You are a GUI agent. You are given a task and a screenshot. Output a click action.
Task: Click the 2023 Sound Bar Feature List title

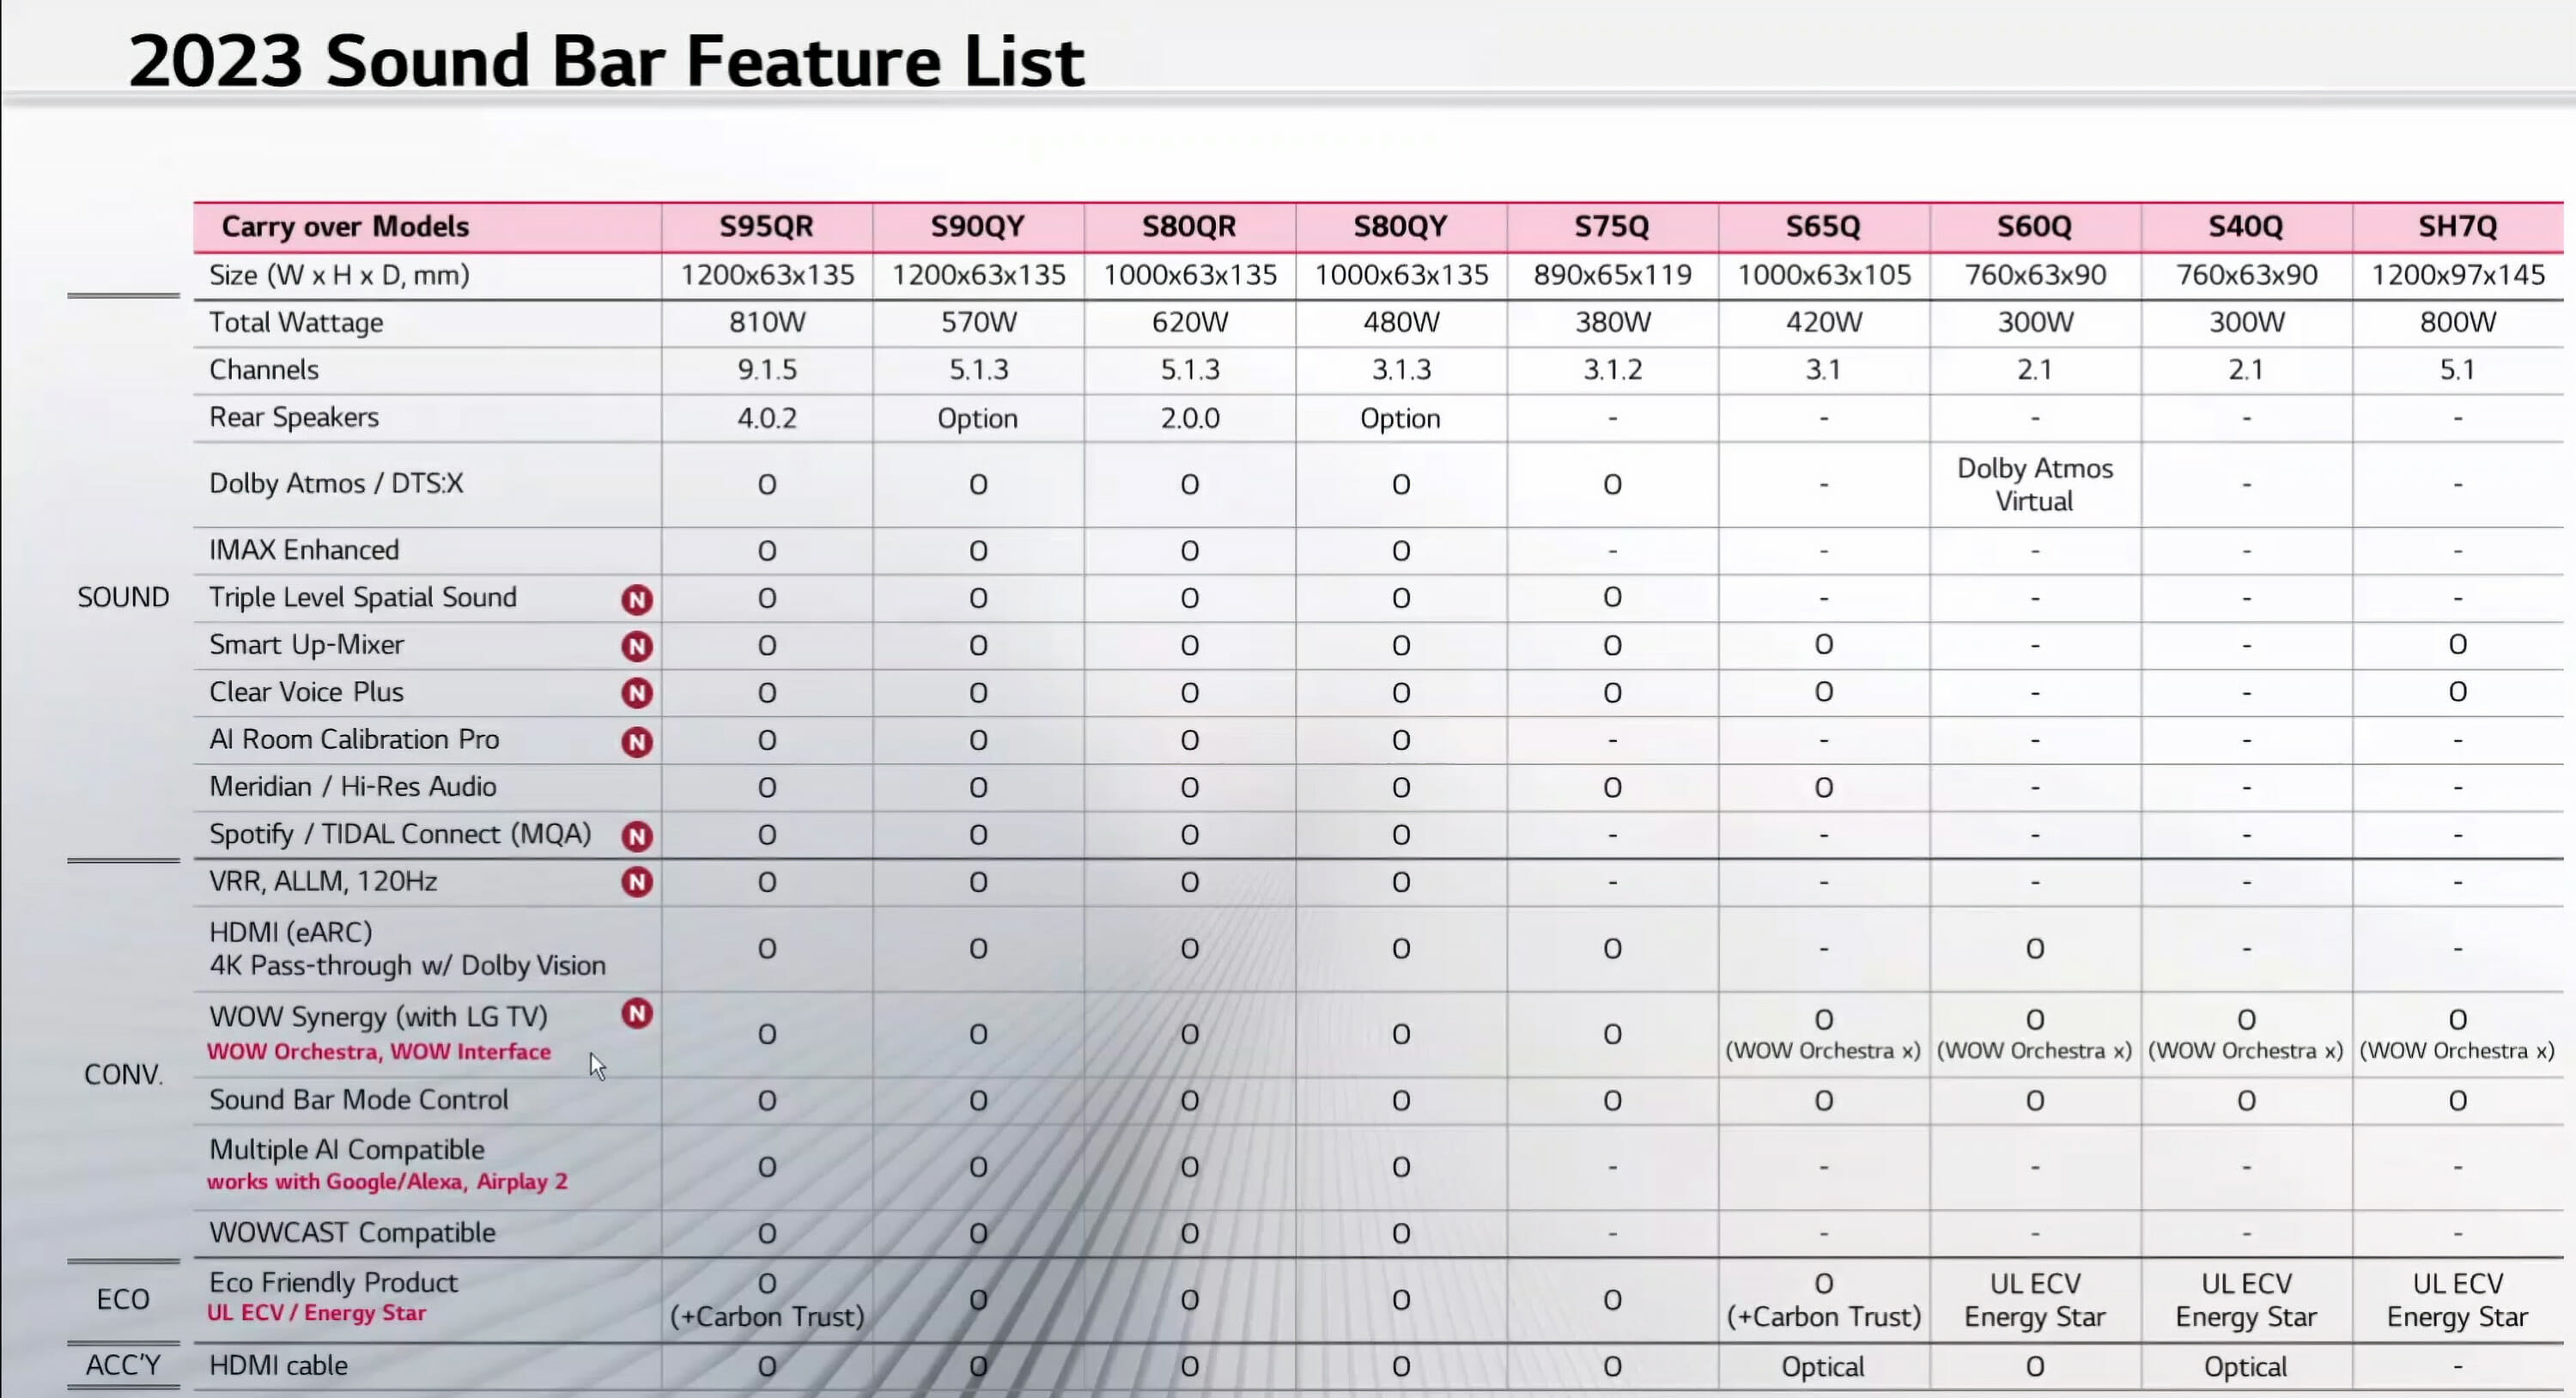pyautogui.click(x=606, y=61)
